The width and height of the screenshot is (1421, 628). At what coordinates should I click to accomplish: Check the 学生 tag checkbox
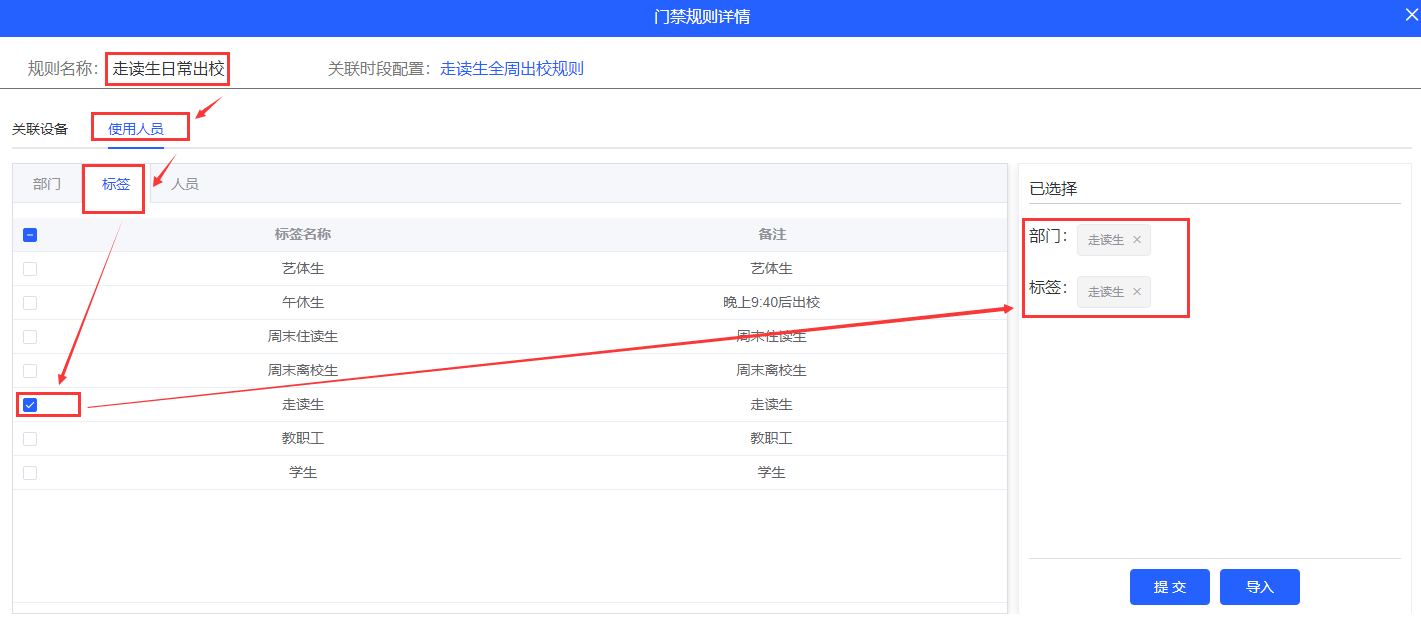click(30, 473)
